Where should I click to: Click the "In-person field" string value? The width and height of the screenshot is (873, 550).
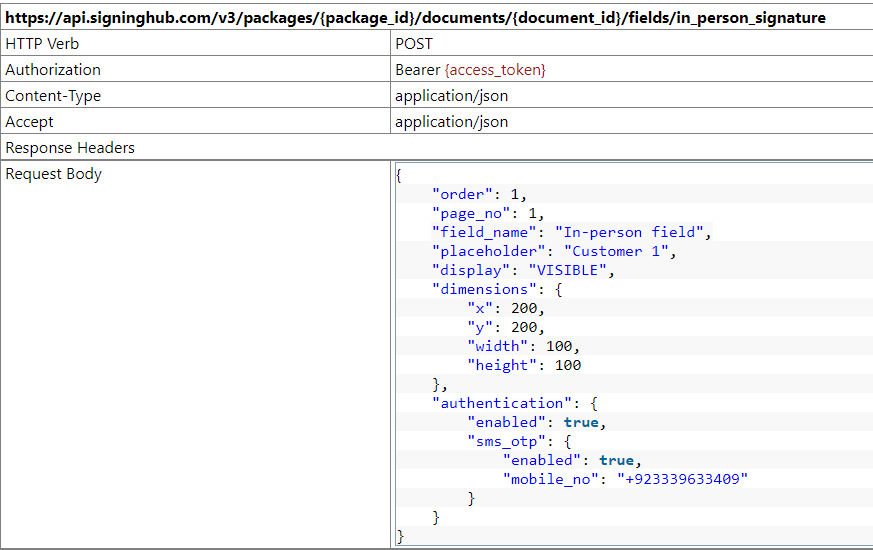pos(631,232)
